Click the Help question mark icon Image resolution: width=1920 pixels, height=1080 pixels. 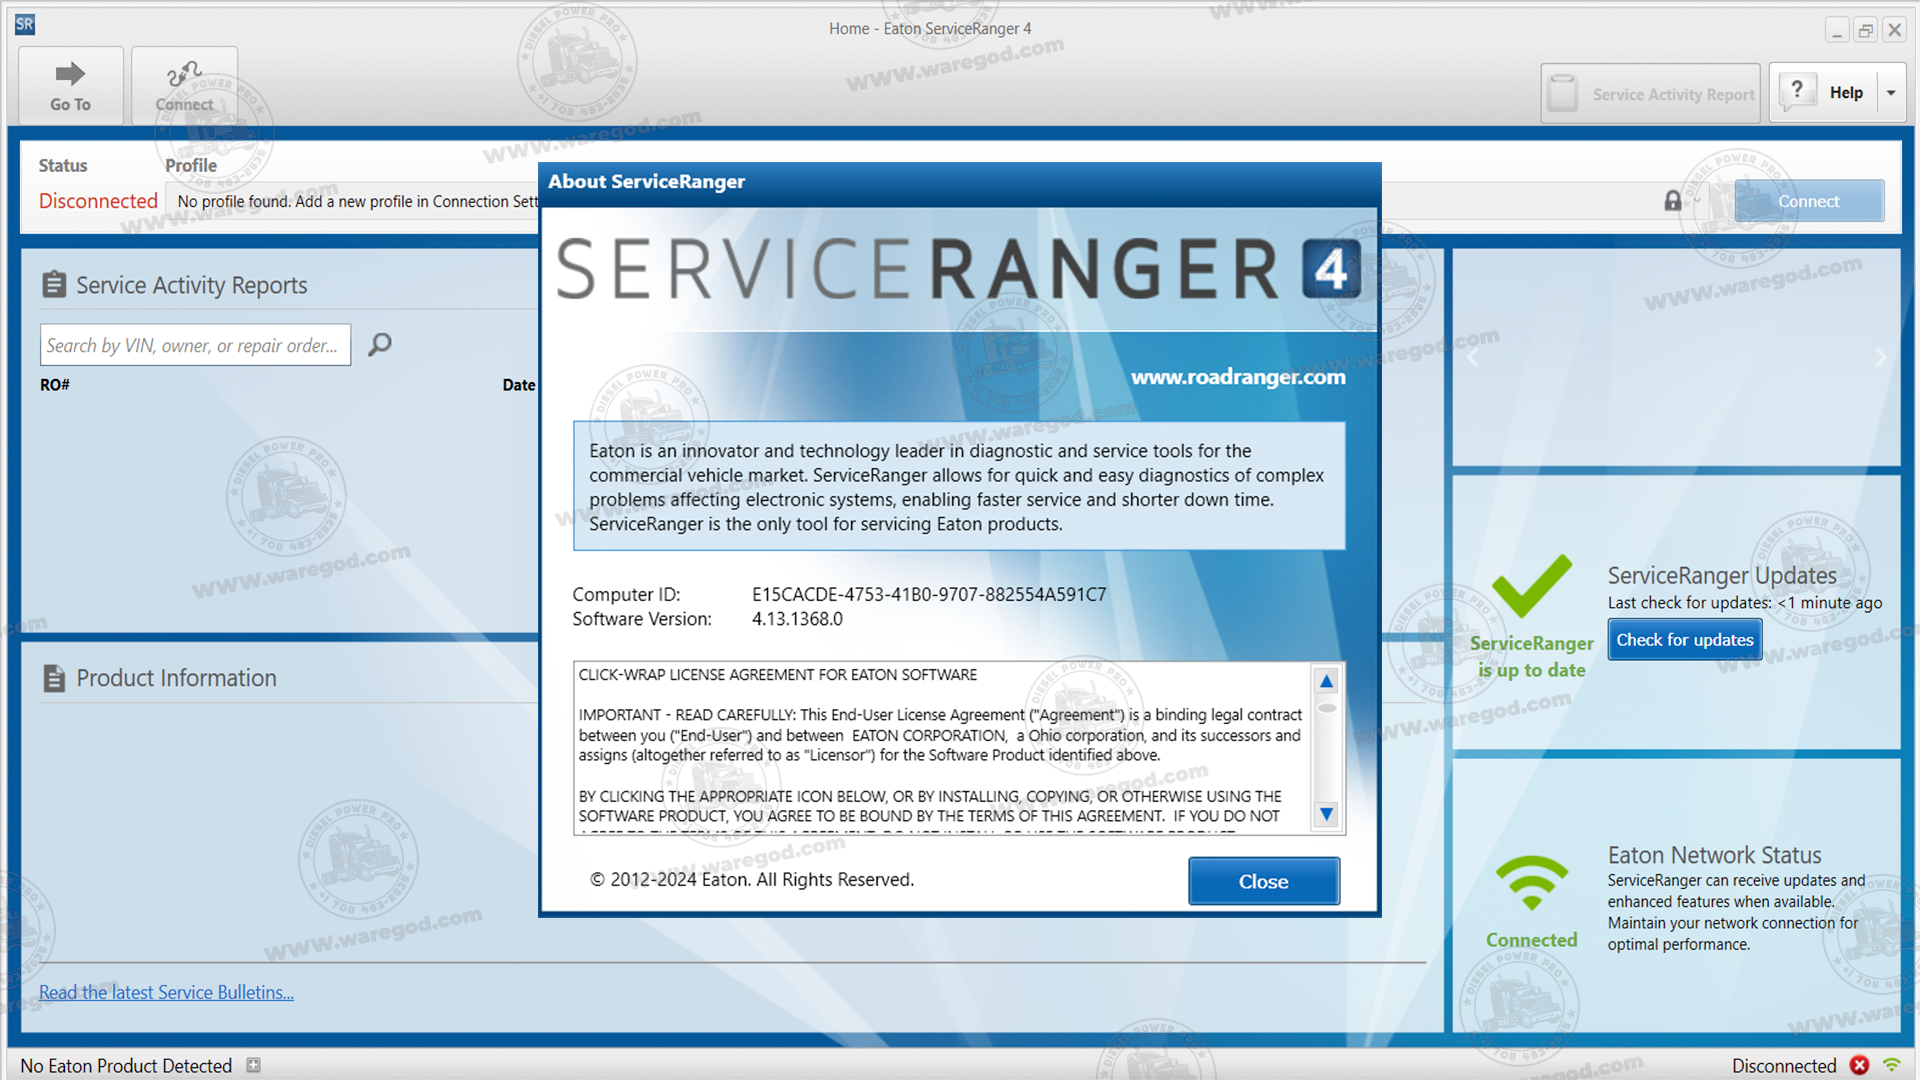[1797, 90]
